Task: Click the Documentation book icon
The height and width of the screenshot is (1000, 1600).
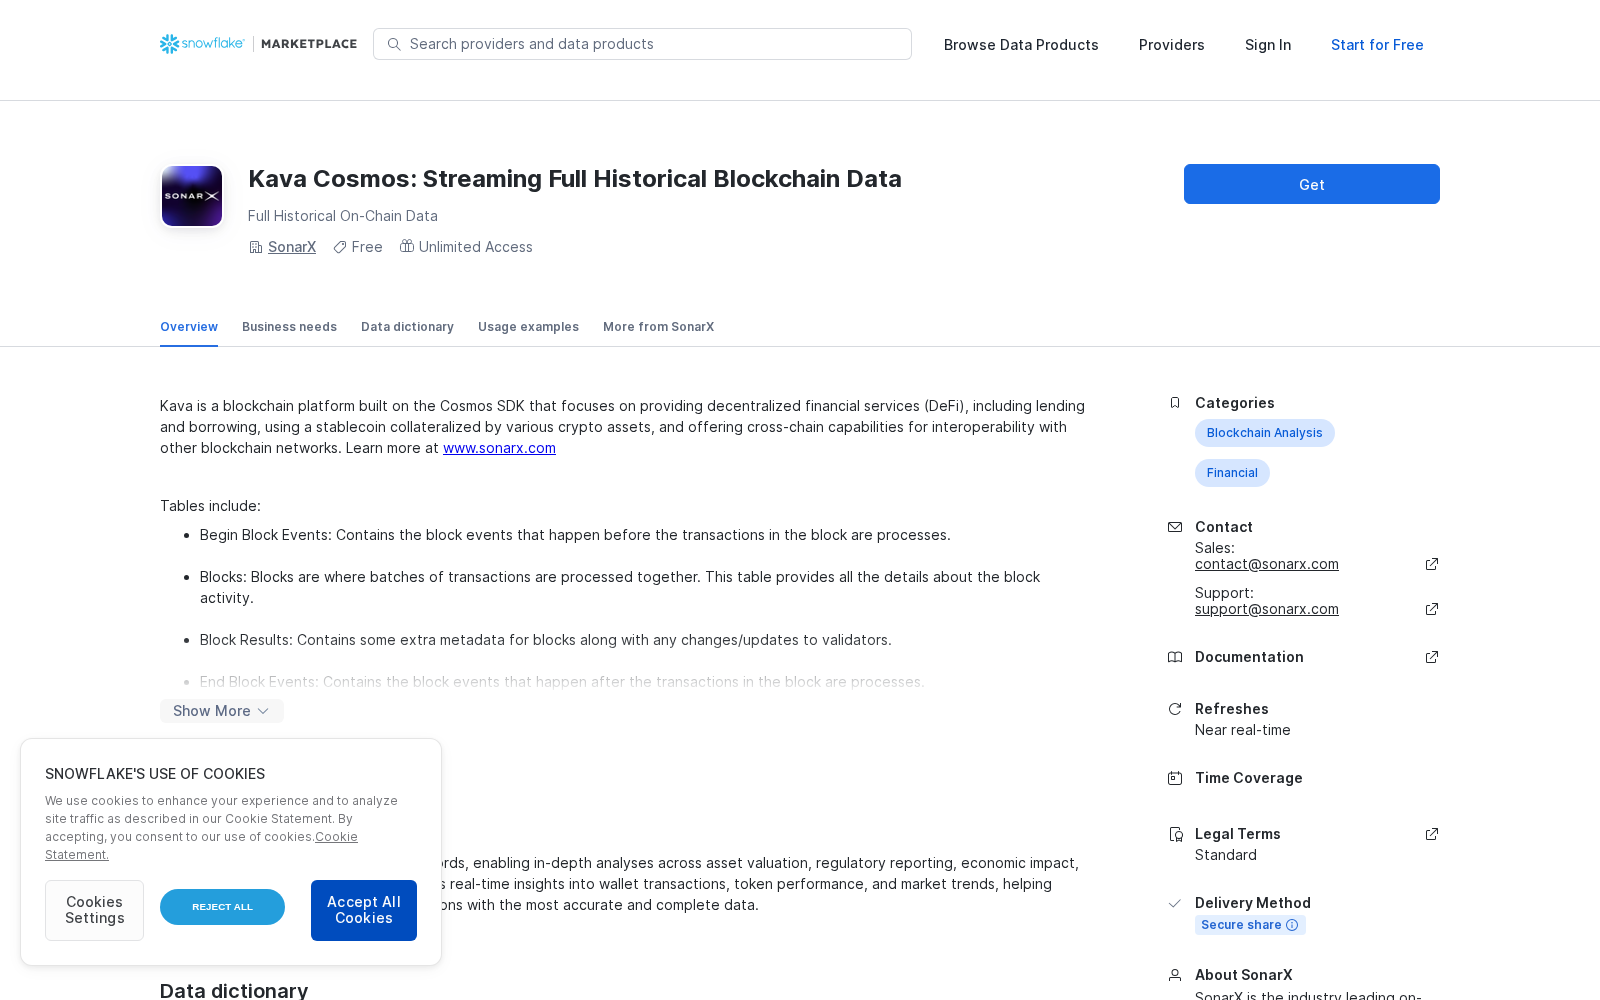Action: (x=1175, y=657)
